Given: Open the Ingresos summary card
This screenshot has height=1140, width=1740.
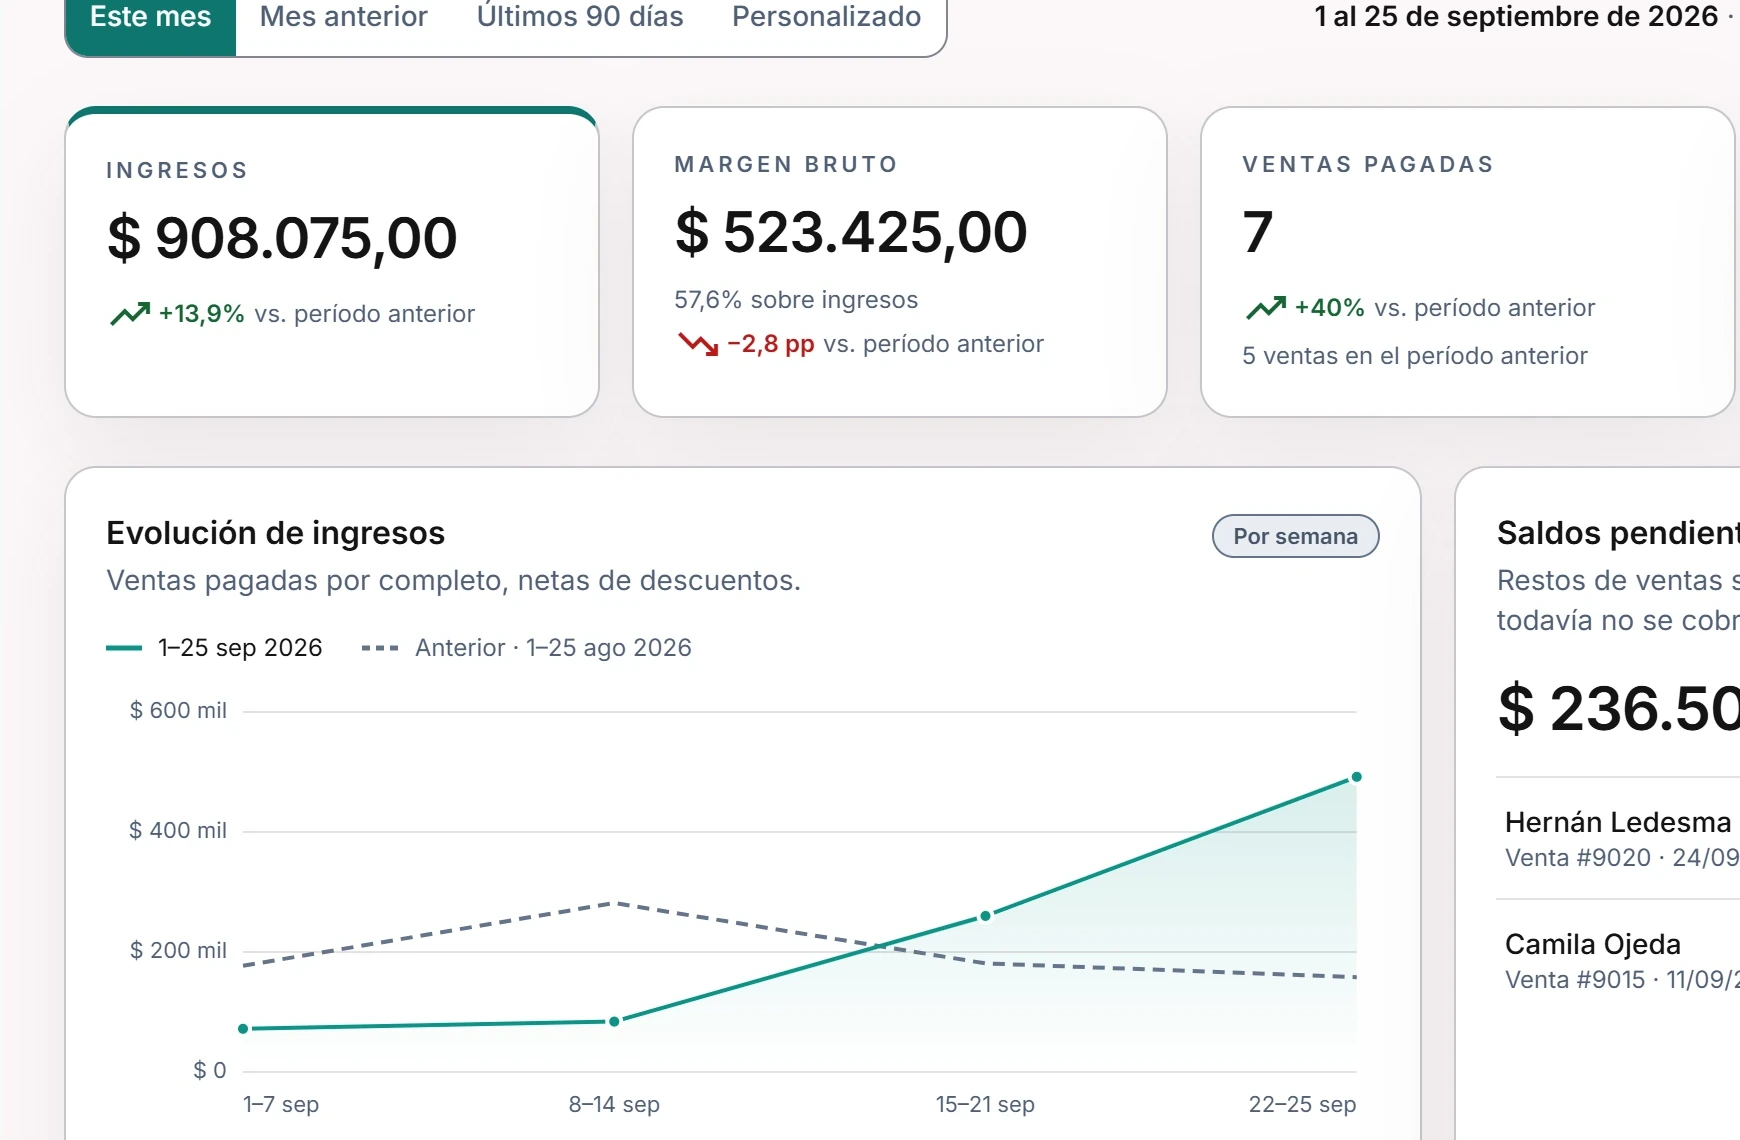Looking at the screenshot, I should [x=332, y=262].
